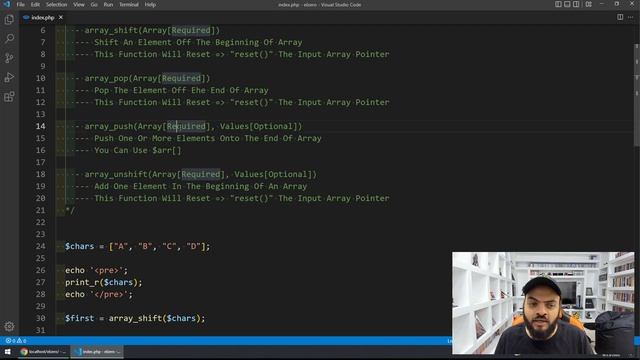Click line number 30 in the gutter
The width and height of the screenshot is (640, 360).
(x=40, y=318)
